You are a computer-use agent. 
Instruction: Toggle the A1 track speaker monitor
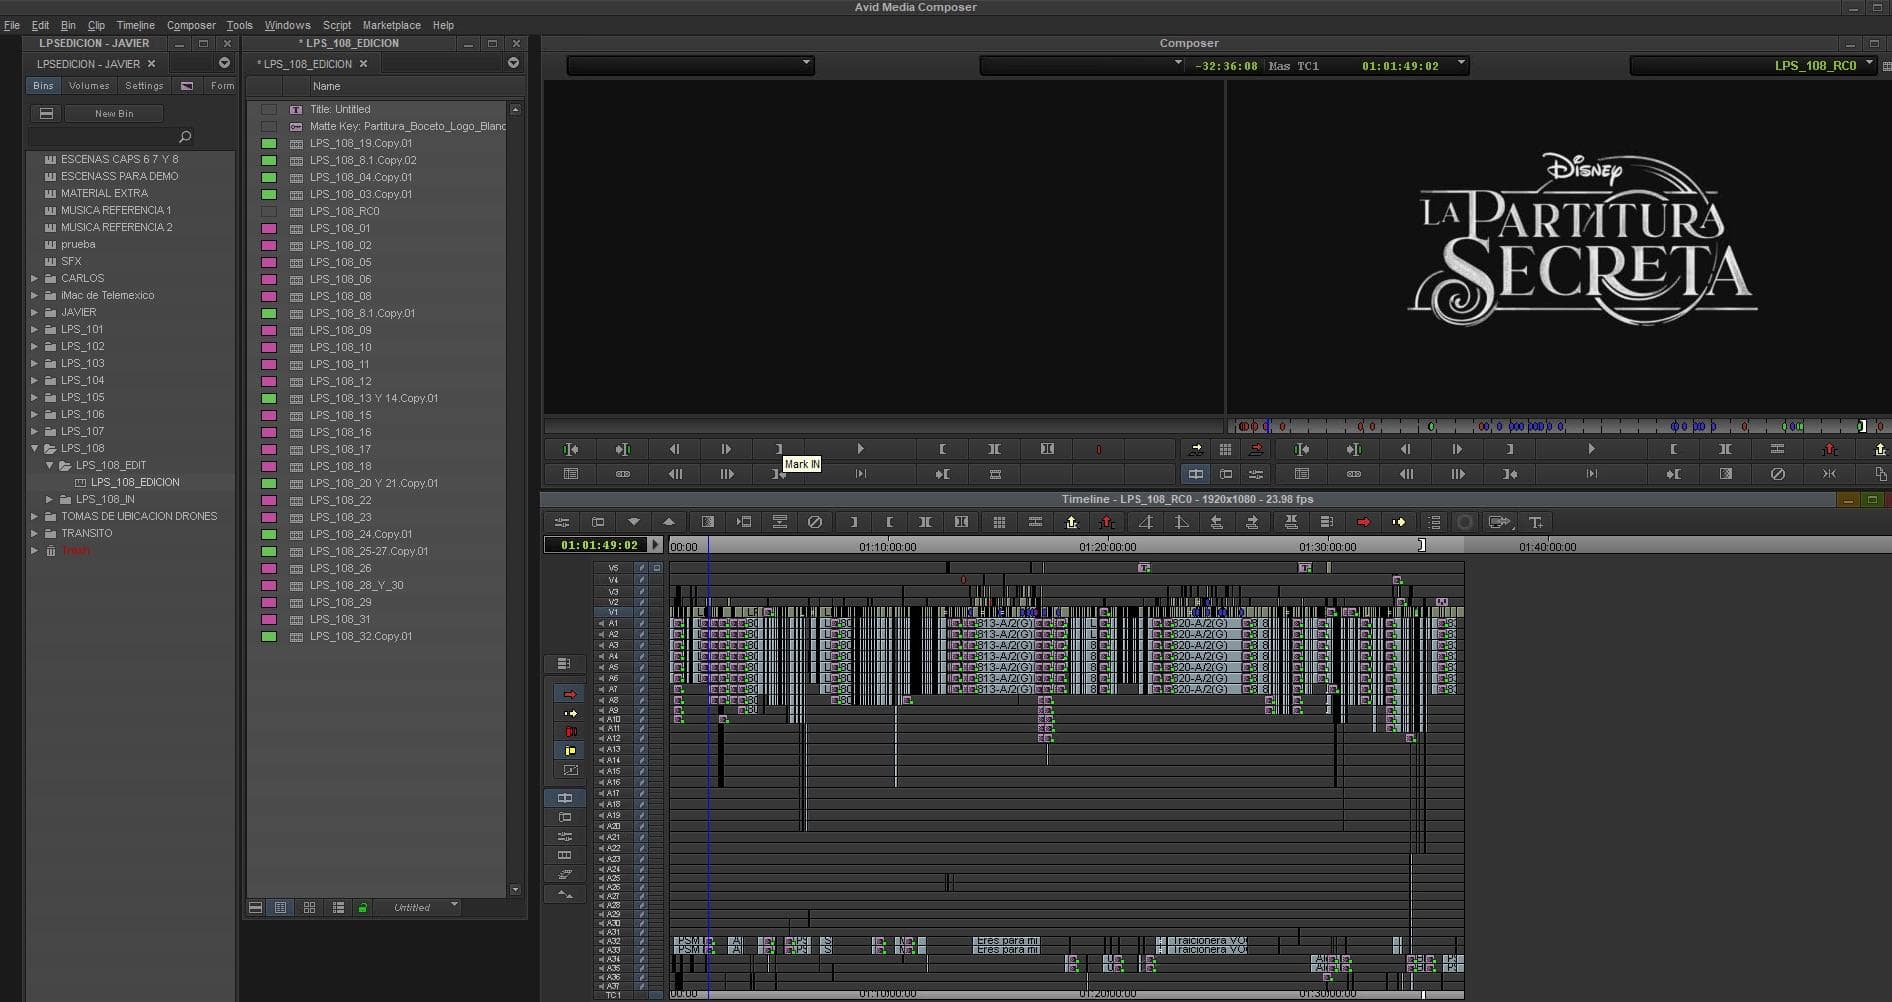click(602, 623)
